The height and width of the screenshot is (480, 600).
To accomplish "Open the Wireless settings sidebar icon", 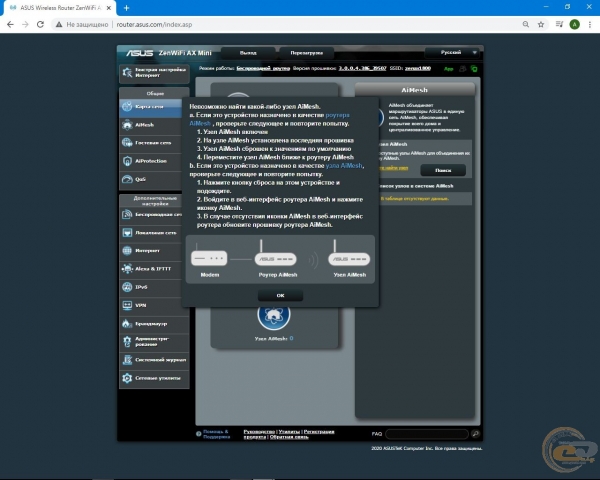I will pos(127,214).
